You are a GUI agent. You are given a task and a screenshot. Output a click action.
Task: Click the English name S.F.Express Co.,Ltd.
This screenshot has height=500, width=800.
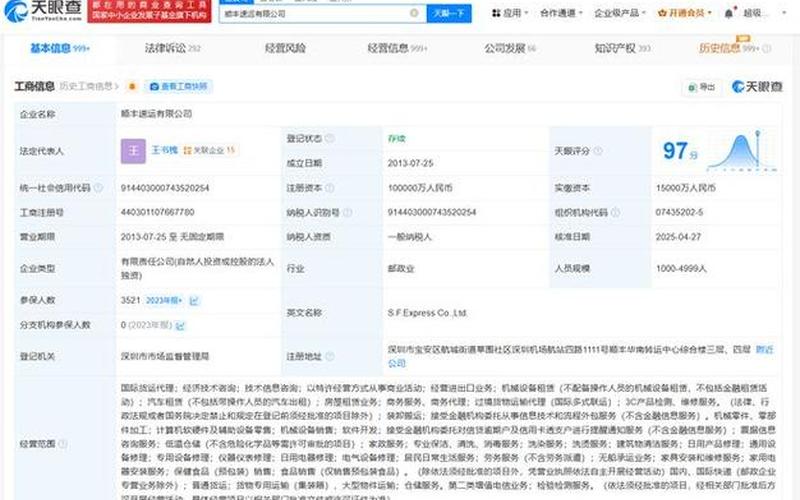[x=427, y=313]
